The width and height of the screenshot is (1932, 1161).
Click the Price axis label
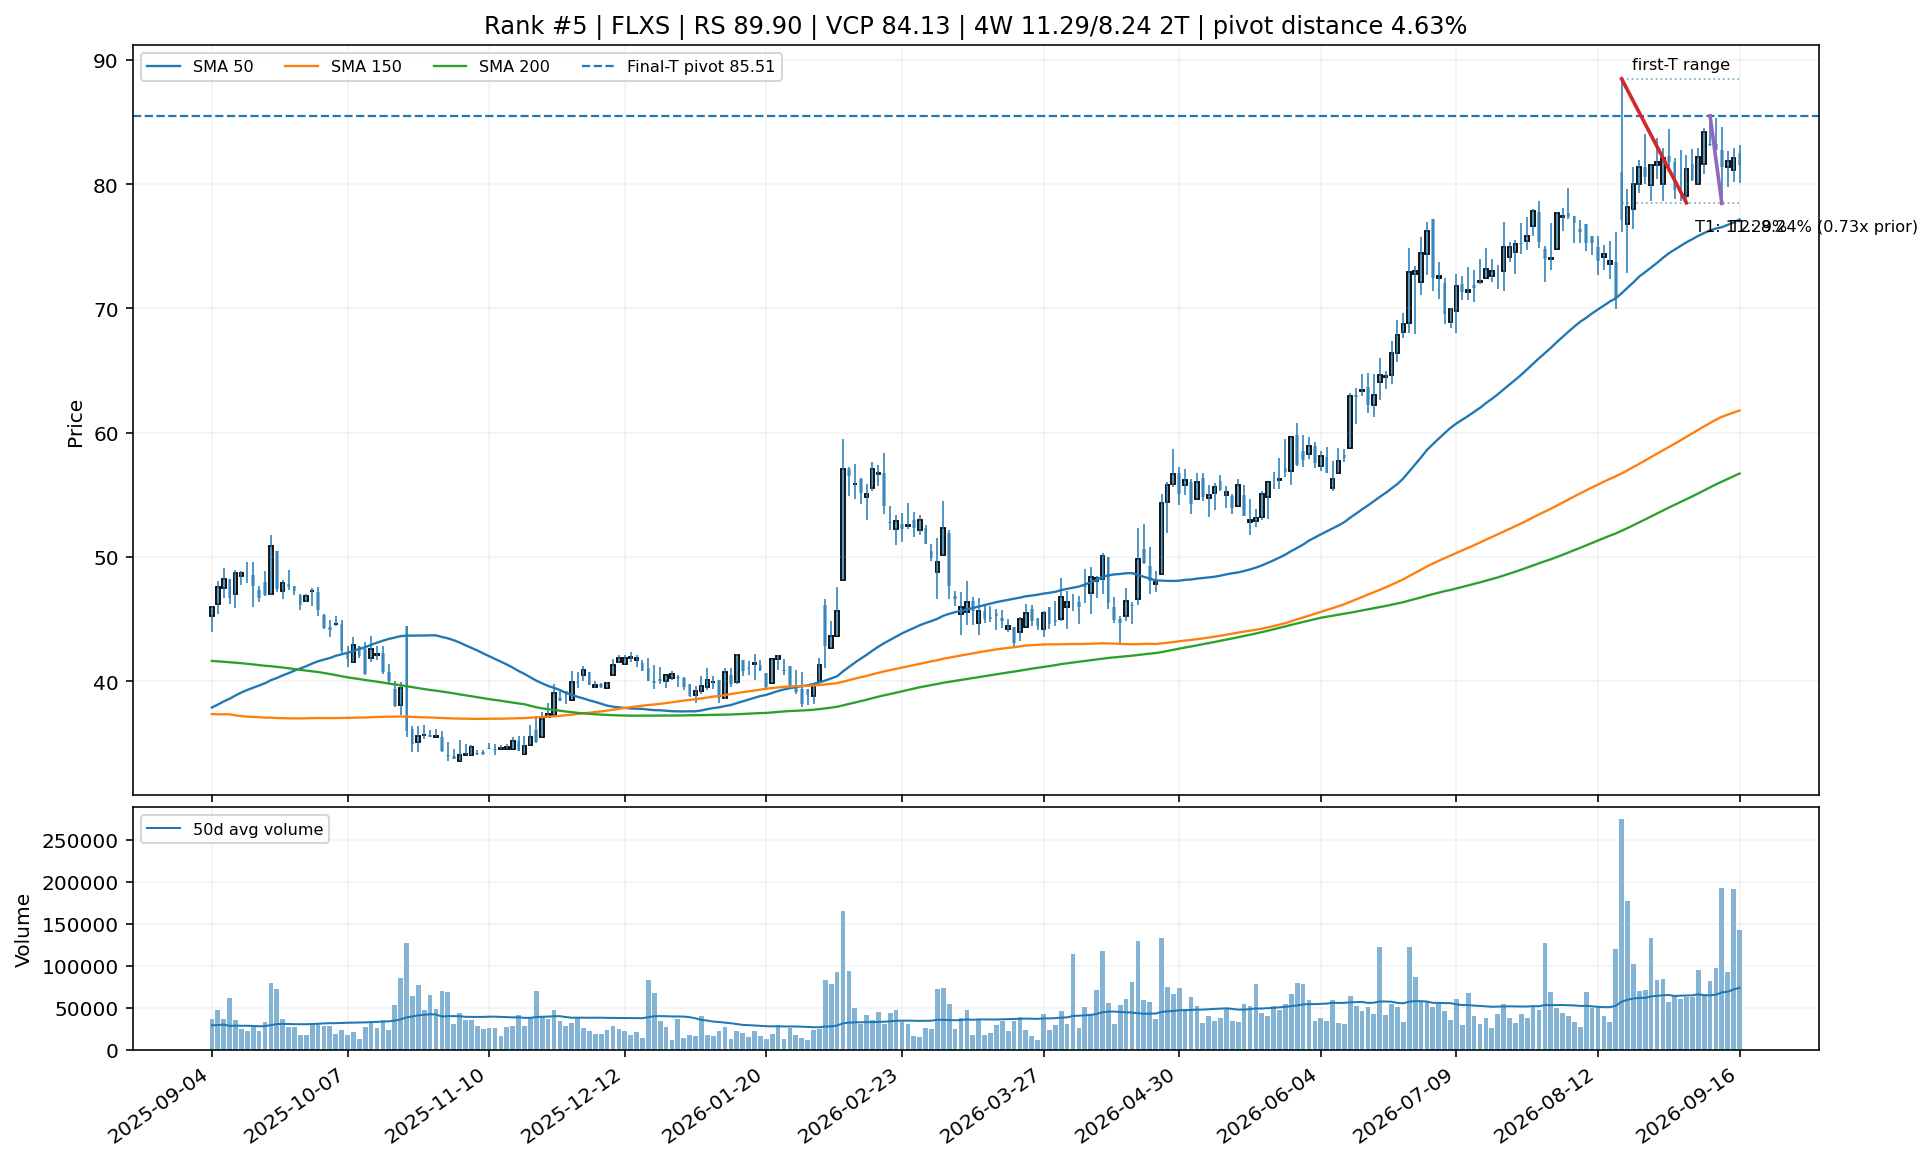(75, 423)
